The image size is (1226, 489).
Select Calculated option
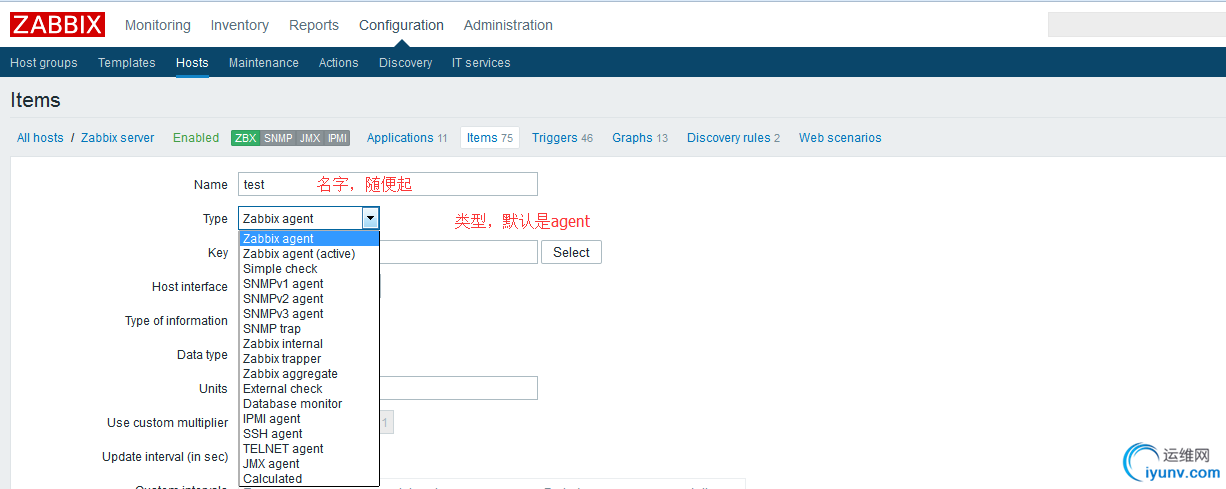[309, 479]
